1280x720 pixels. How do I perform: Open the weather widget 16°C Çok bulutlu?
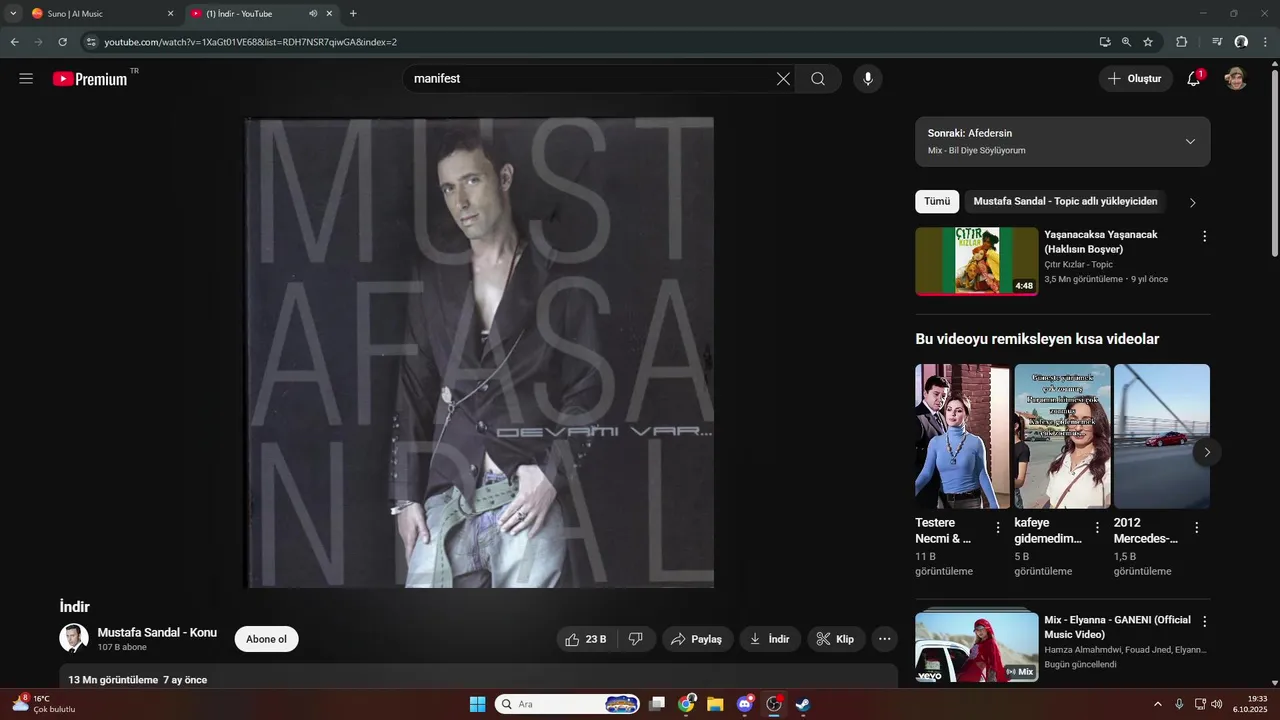(44, 704)
